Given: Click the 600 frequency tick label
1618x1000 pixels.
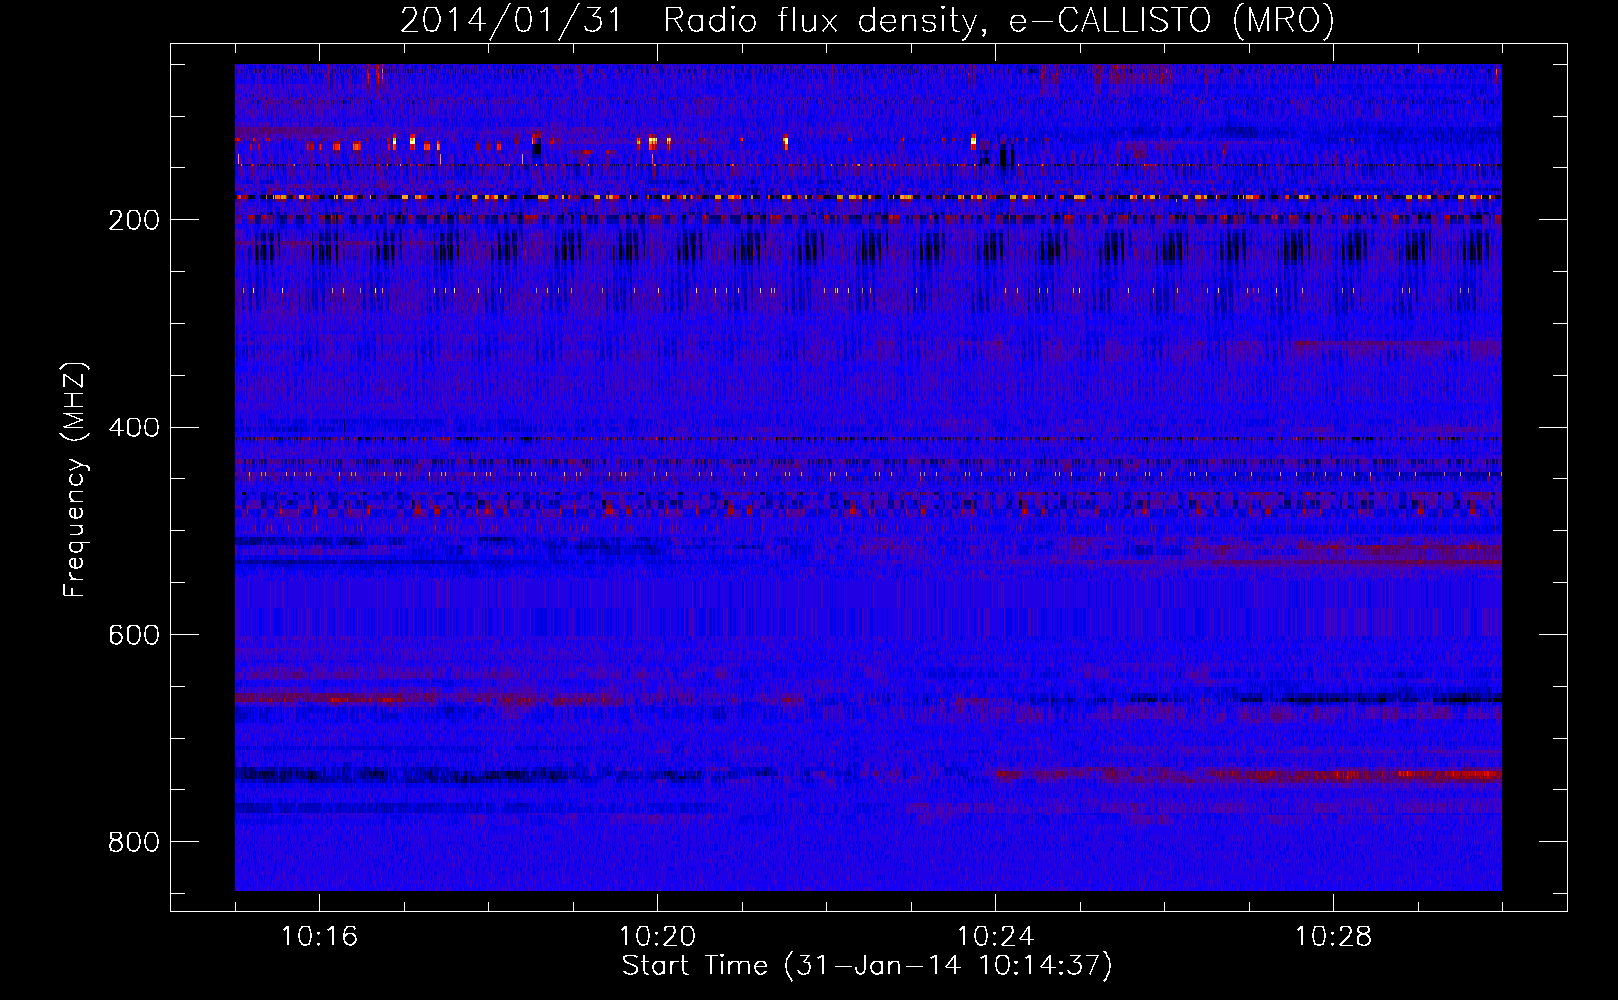Looking at the screenshot, I should [134, 635].
